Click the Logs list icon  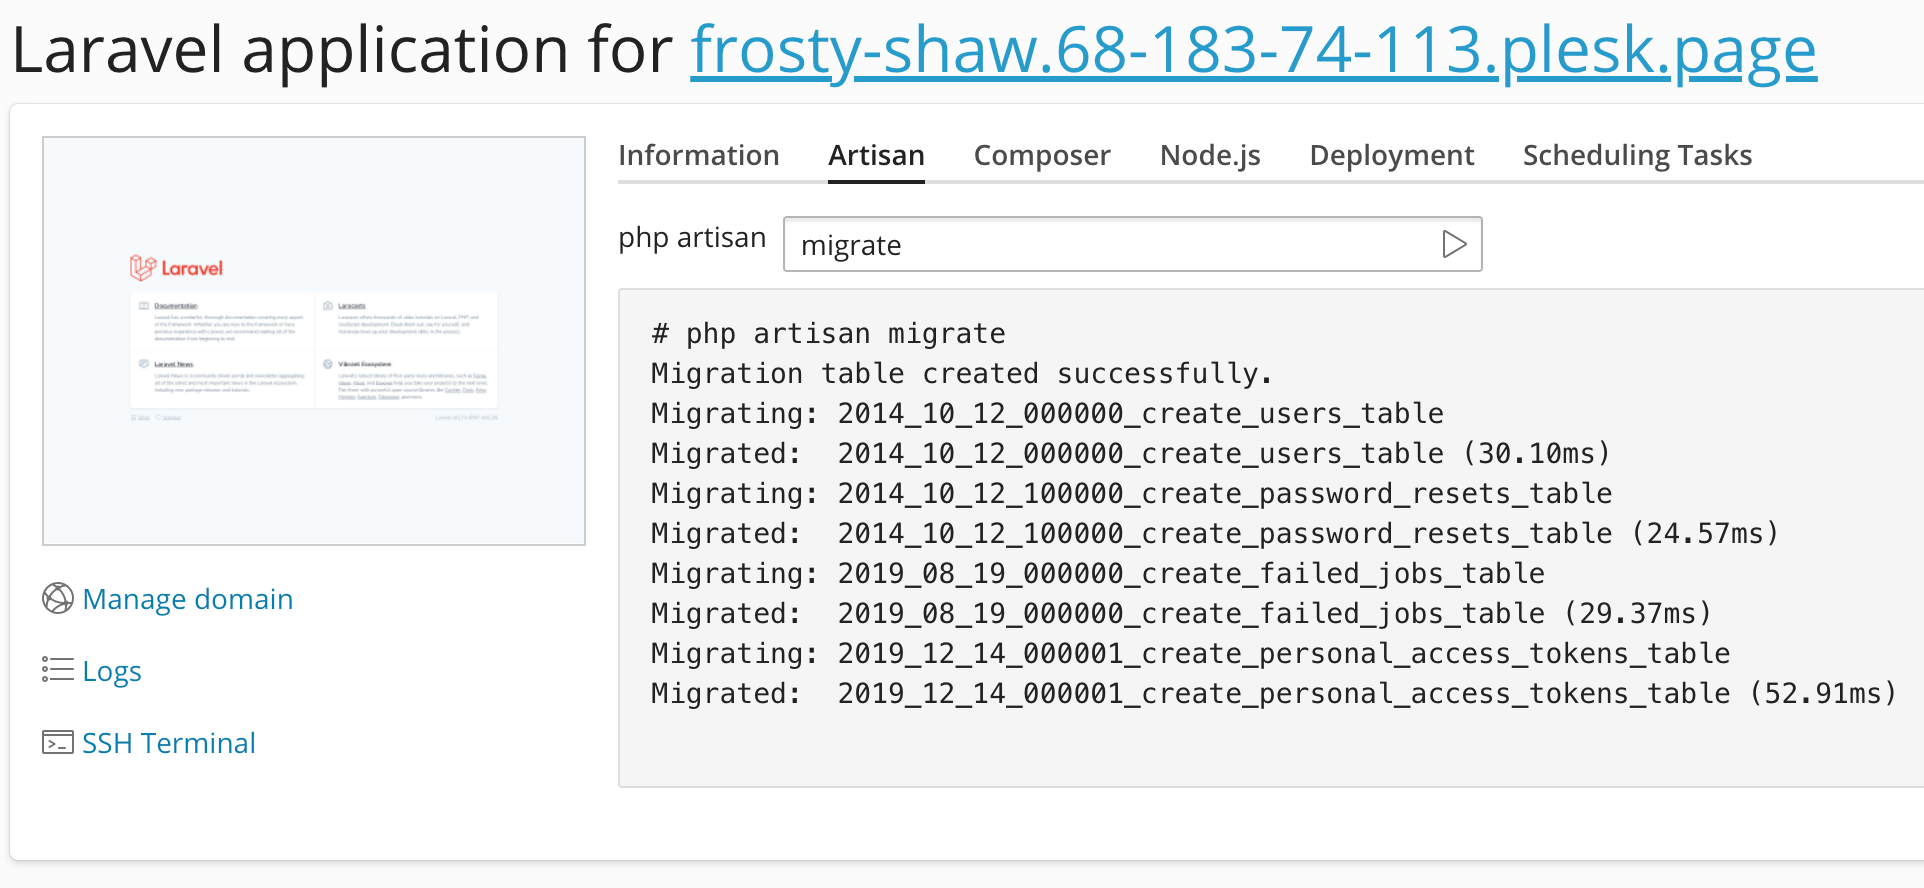(58, 670)
